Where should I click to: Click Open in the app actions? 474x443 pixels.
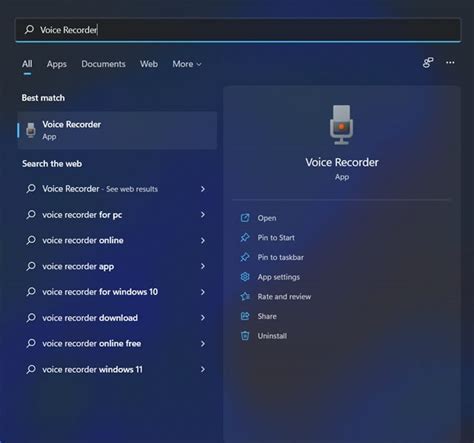click(267, 218)
